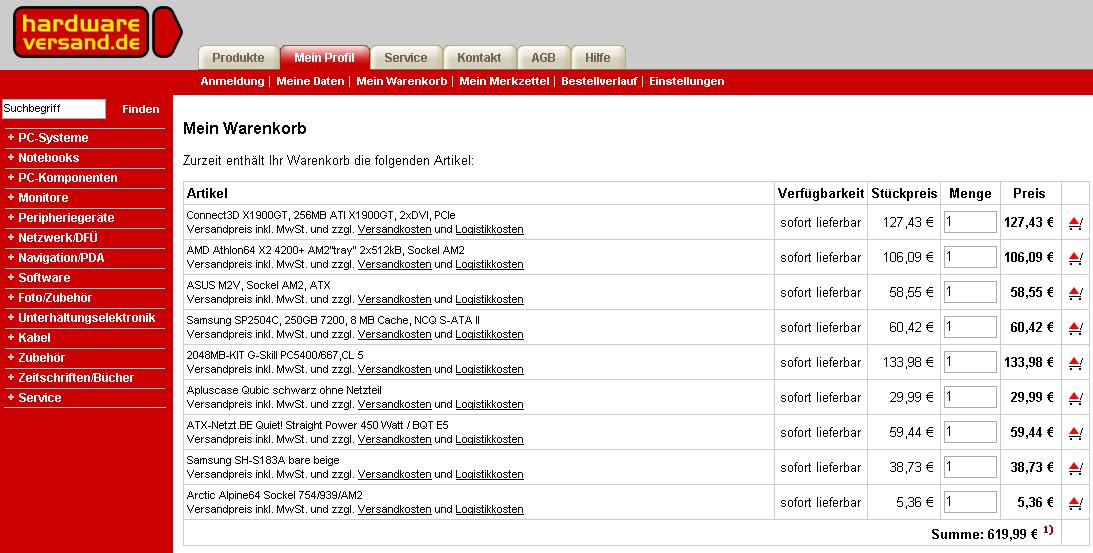Image resolution: width=1093 pixels, height=553 pixels.
Task: Click quantity field for Samsung SP2504C
Action: click(970, 327)
